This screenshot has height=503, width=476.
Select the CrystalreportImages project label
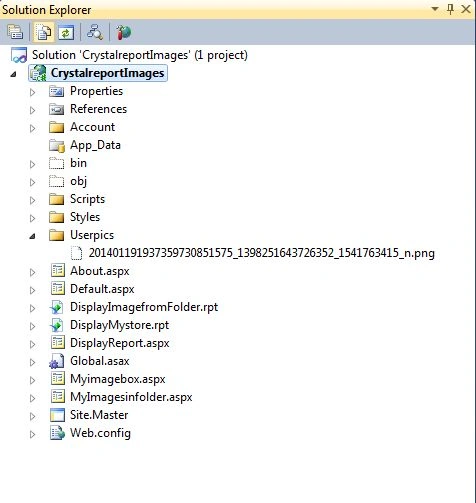pos(107,73)
